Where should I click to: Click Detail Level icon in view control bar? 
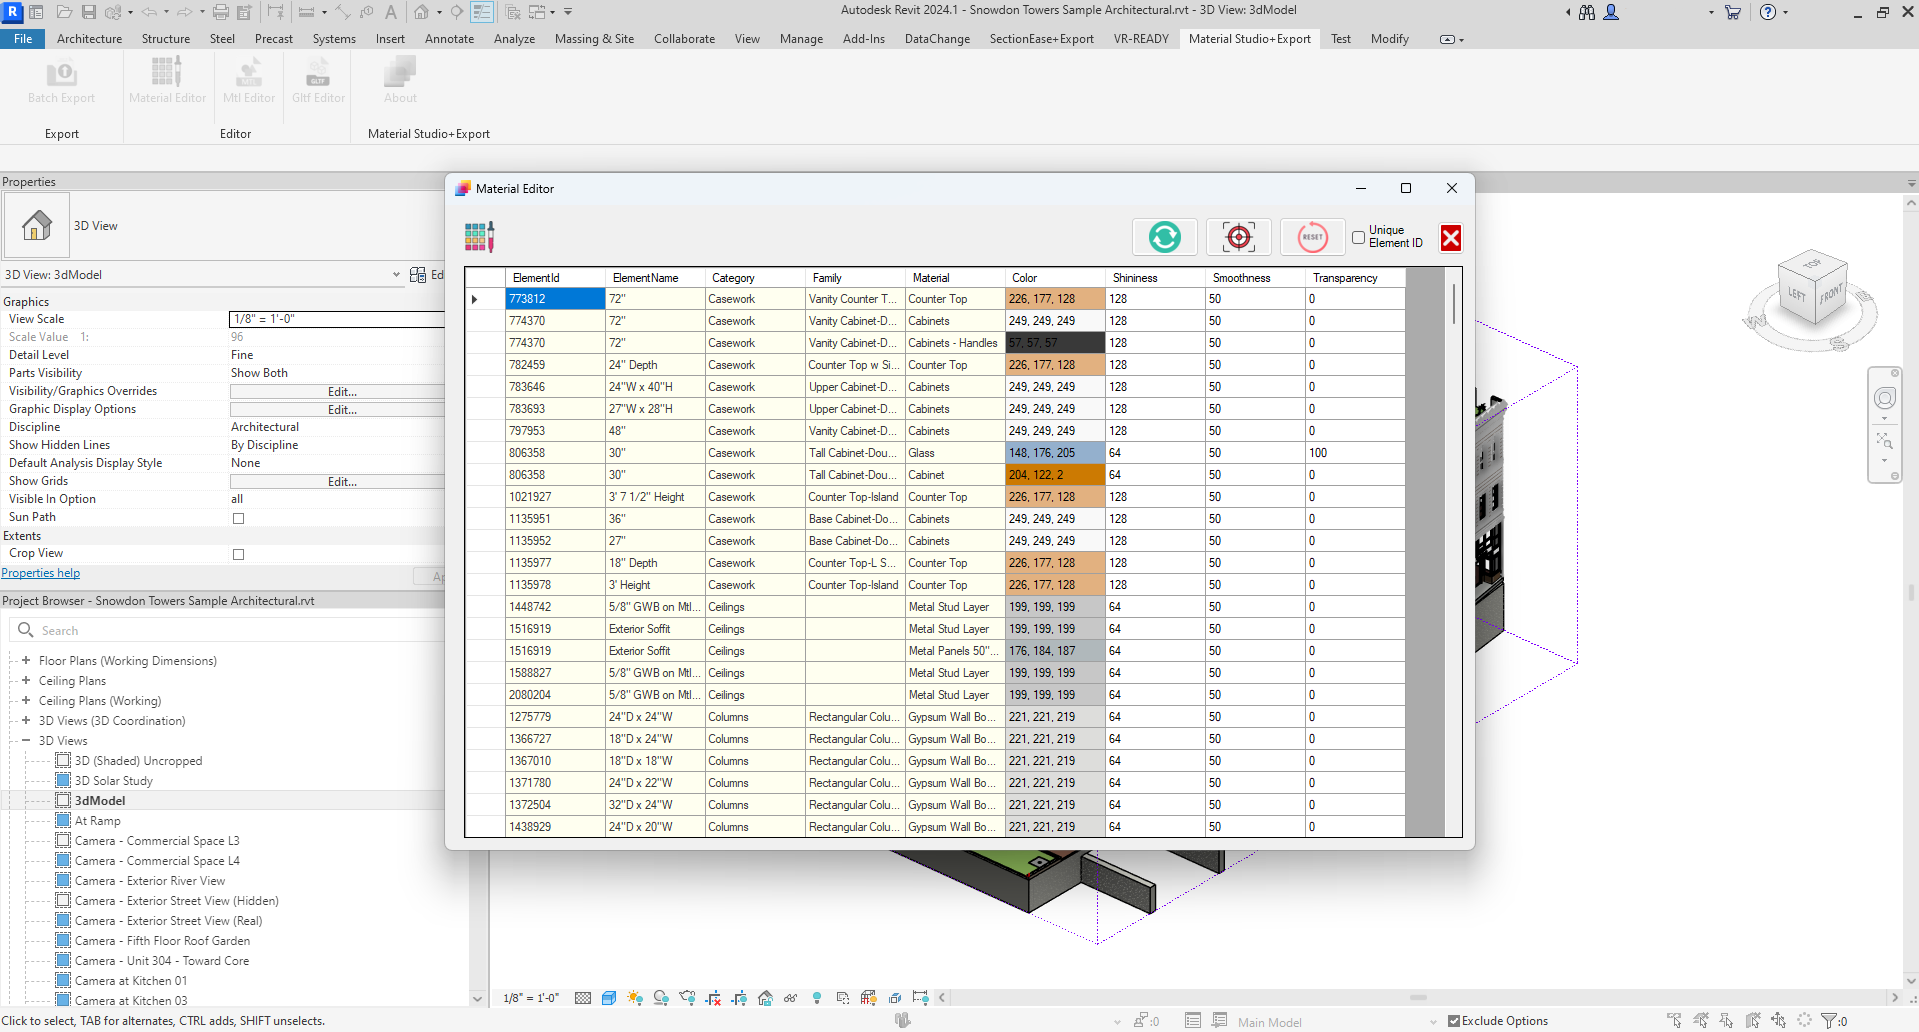[x=583, y=998]
